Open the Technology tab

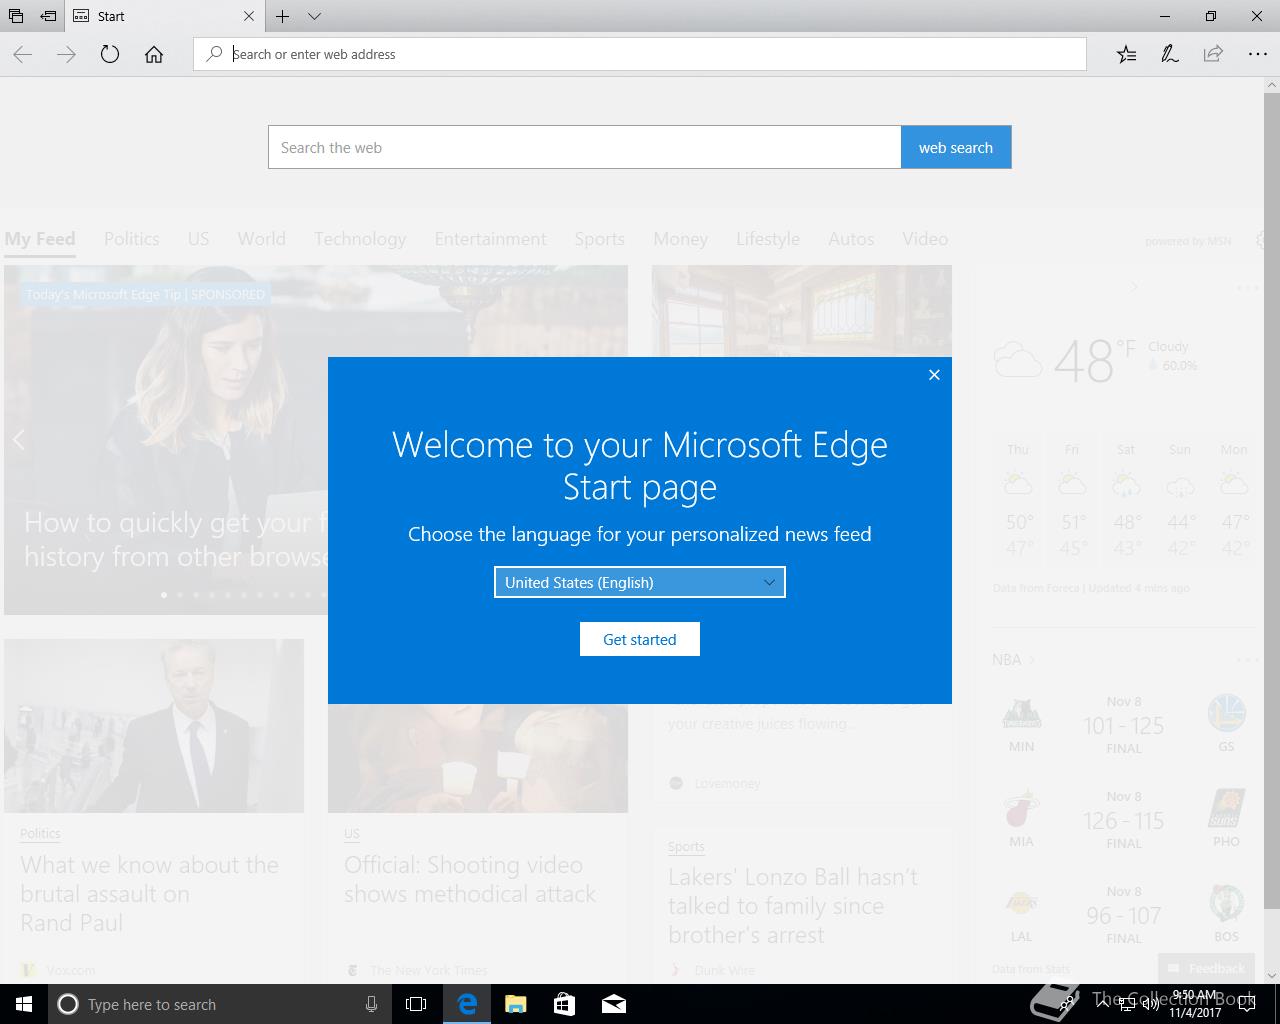(360, 239)
